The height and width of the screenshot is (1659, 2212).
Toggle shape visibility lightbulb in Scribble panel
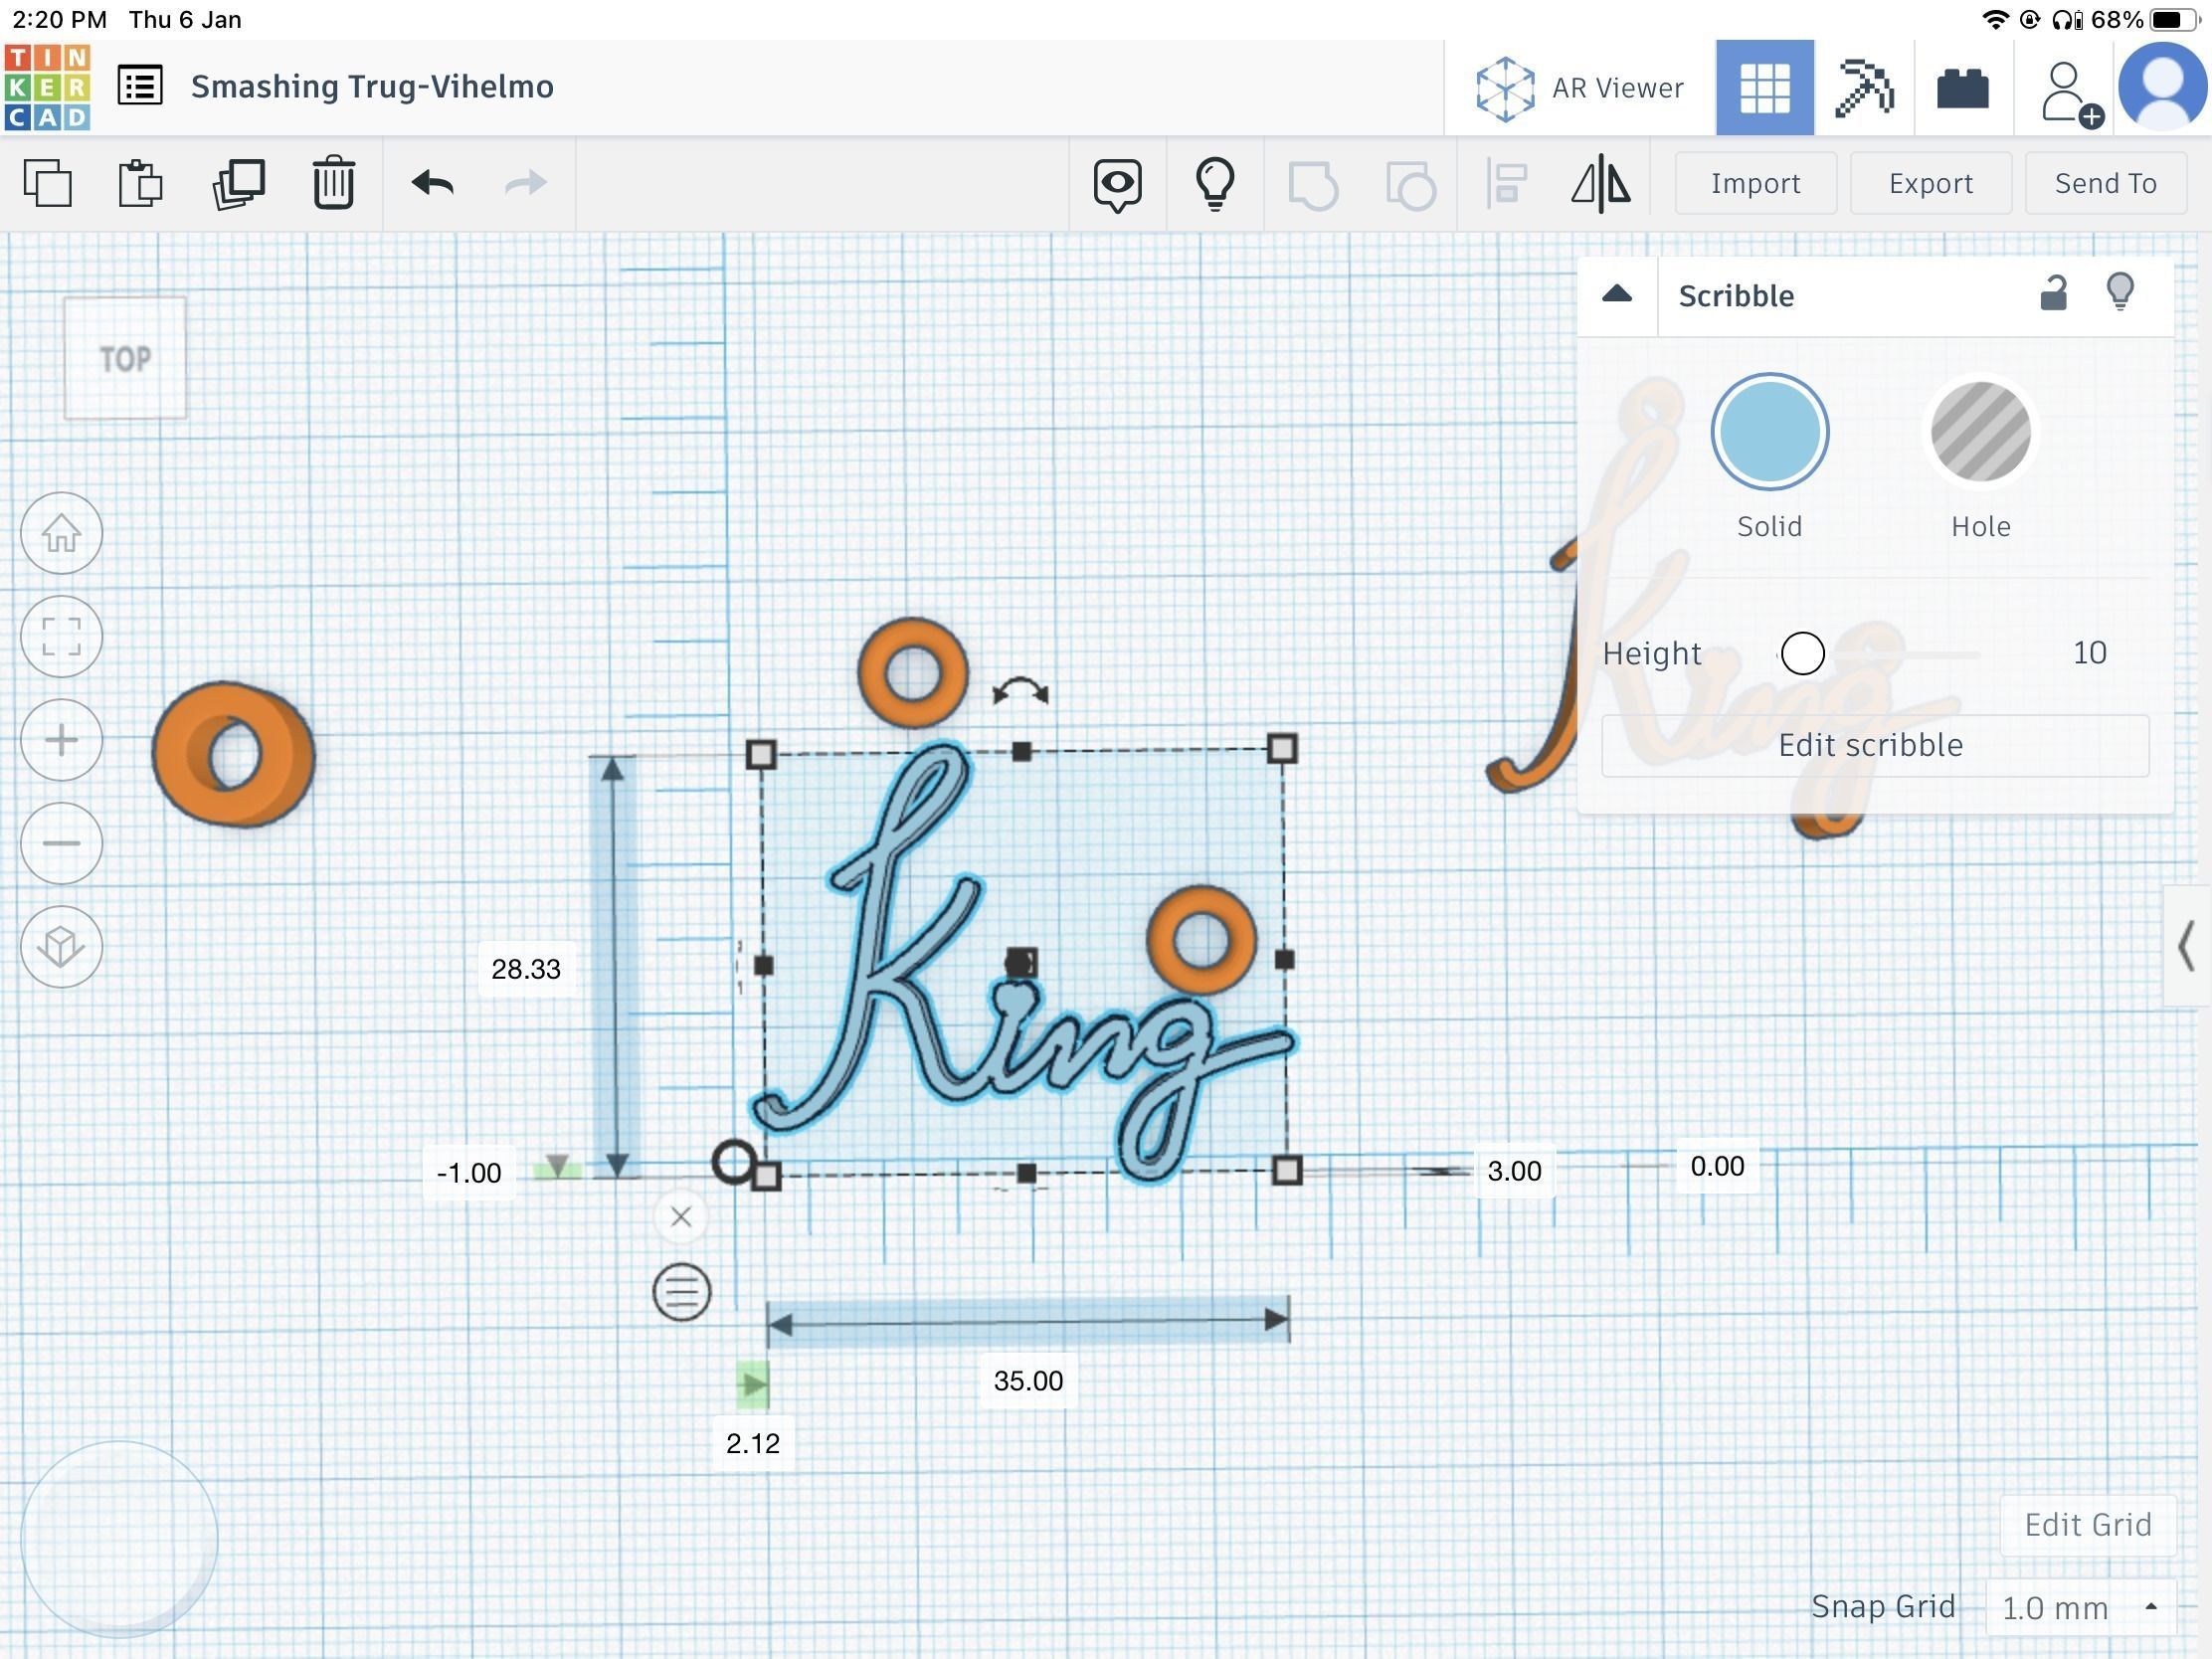coord(2120,292)
